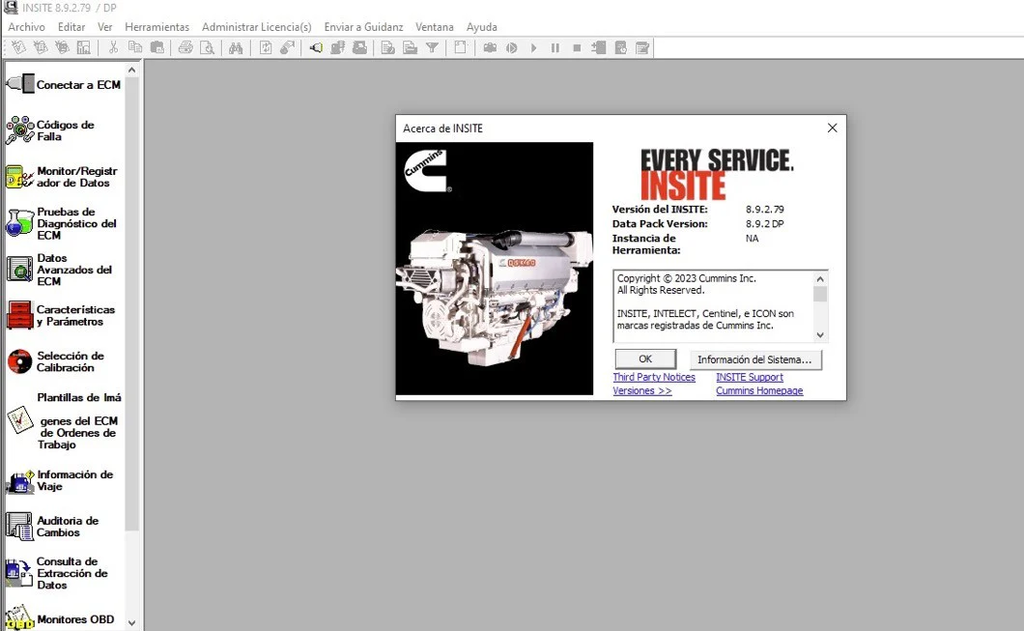Open Información de Viaje
The width and height of the screenshot is (1024, 631).
point(59,481)
